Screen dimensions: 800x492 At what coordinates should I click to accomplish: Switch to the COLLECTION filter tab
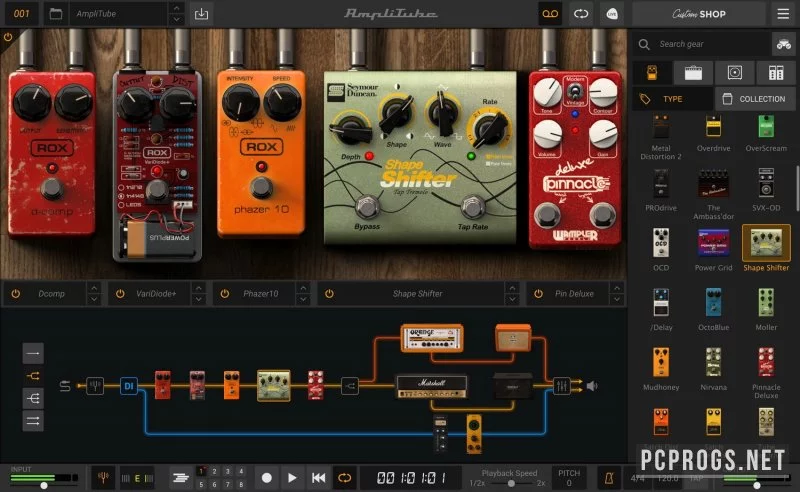click(755, 99)
